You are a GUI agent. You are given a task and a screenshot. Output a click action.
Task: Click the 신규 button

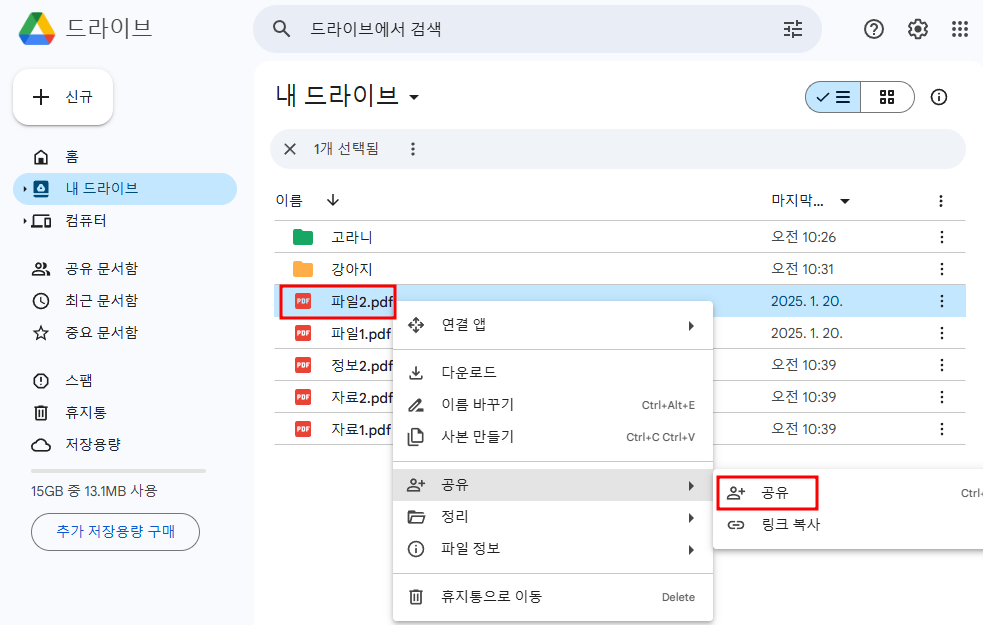[62, 96]
